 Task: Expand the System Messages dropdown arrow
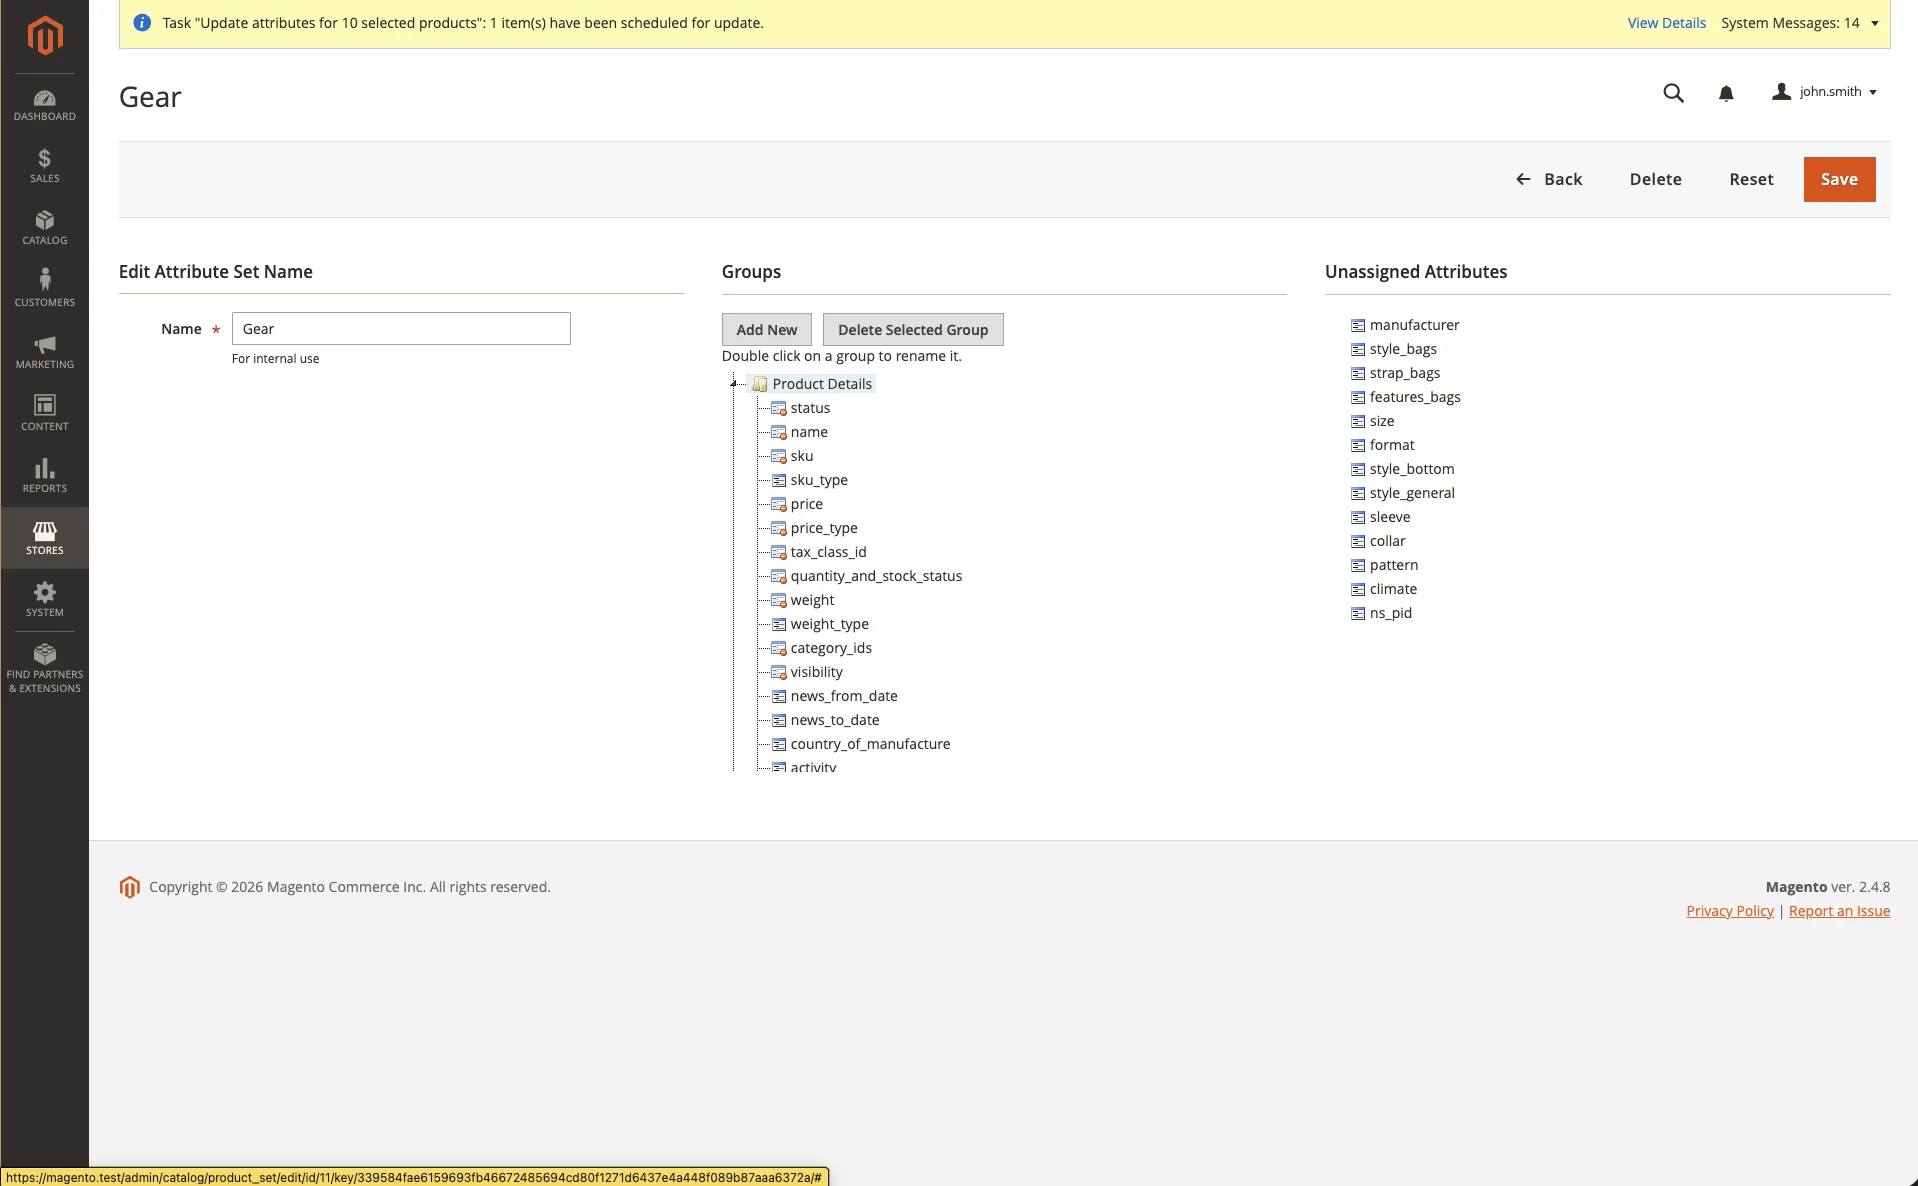[x=1875, y=23]
